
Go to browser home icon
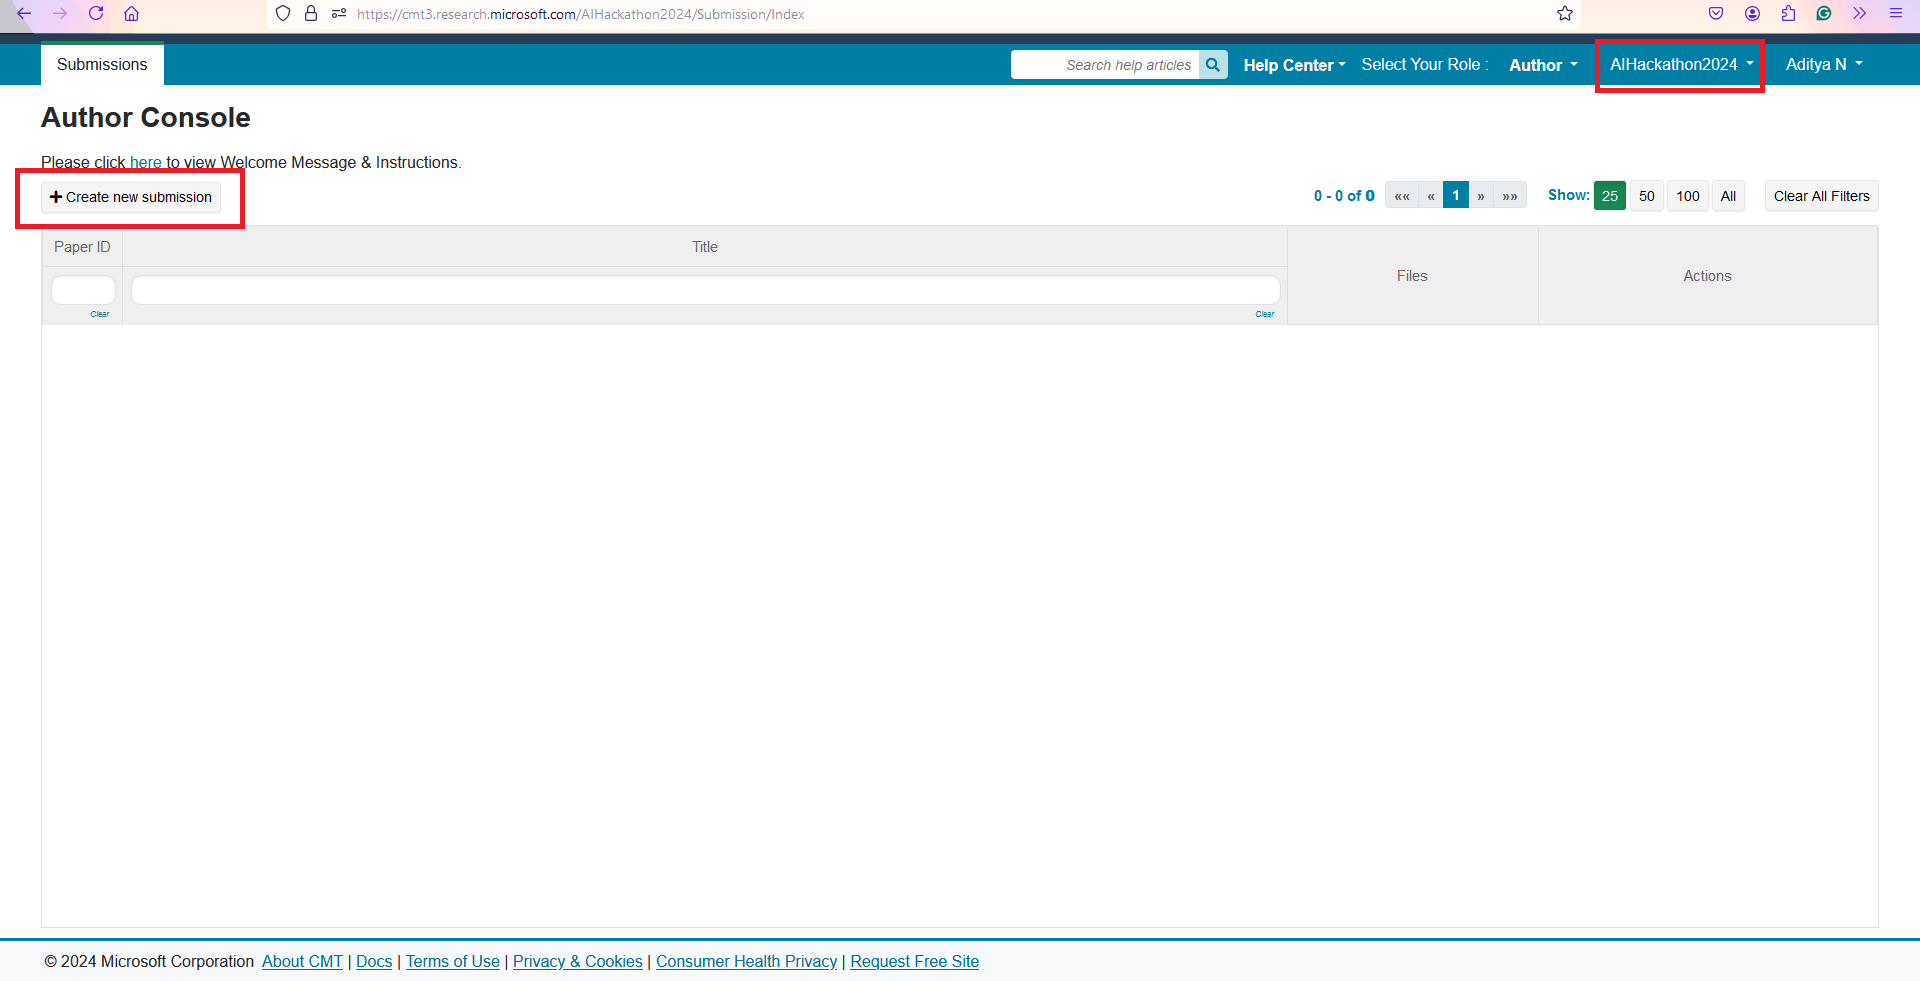pyautogui.click(x=131, y=14)
